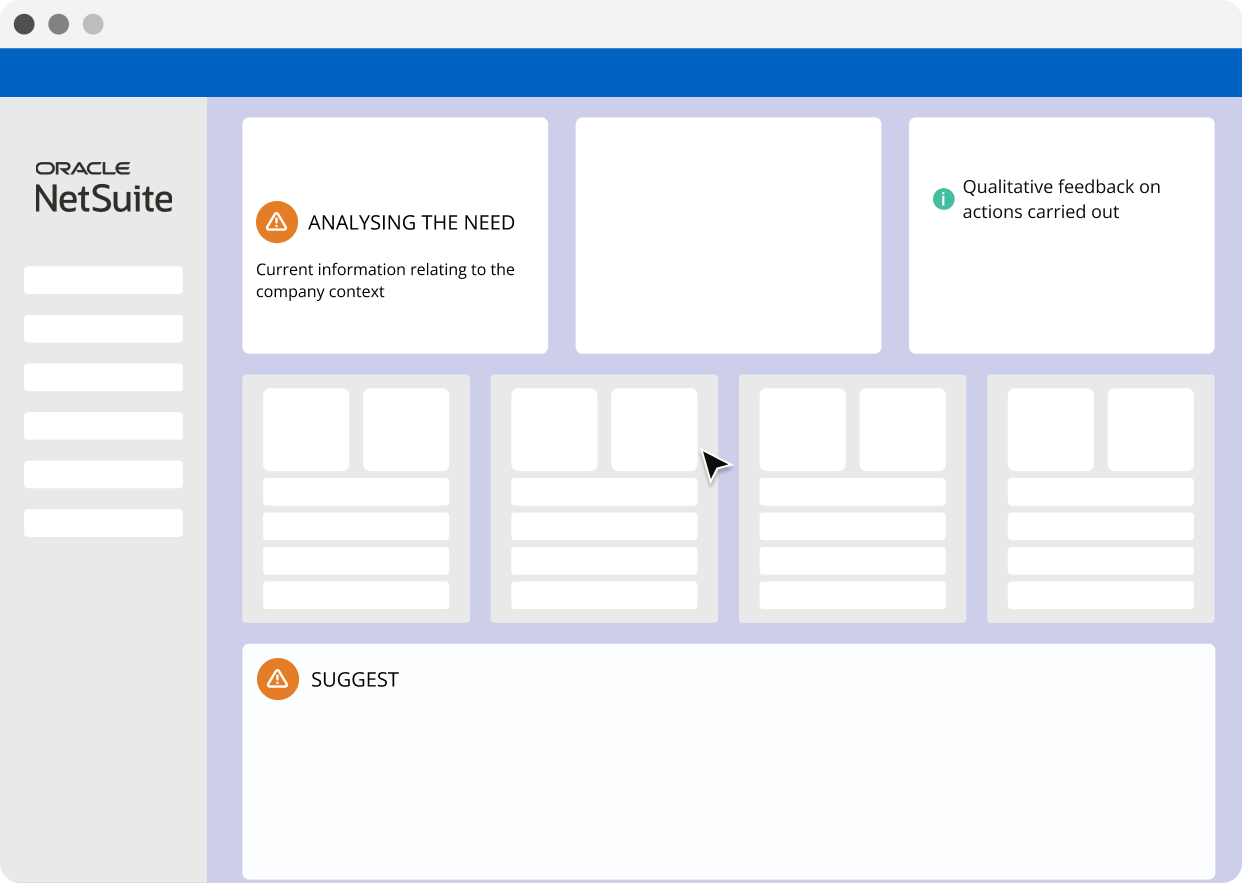The width and height of the screenshot is (1242, 883).
Task: Click the middle window control dot in title bar
Action: [x=59, y=24]
